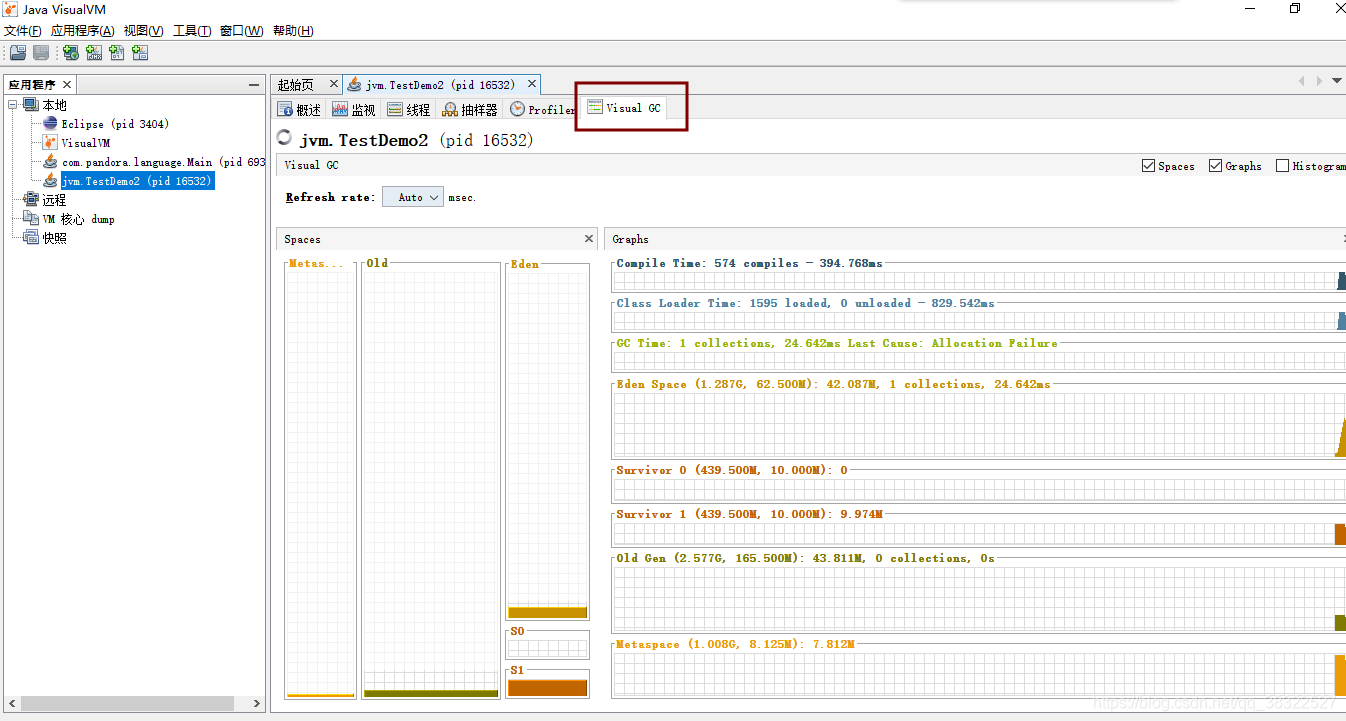Open the 帮助(H) menu
Image resolution: width=1346 pixels, height=721 pixels.
tap(293, 31)
